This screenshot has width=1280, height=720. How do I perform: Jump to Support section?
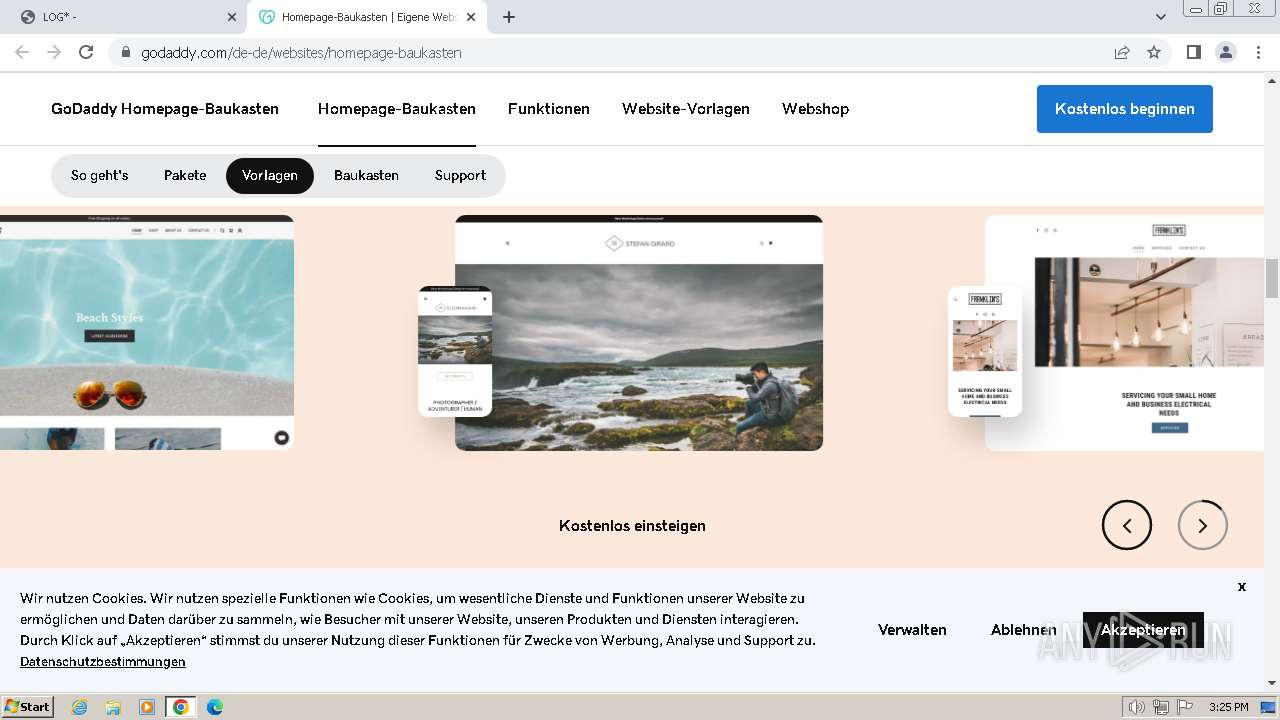pos(460,175)
